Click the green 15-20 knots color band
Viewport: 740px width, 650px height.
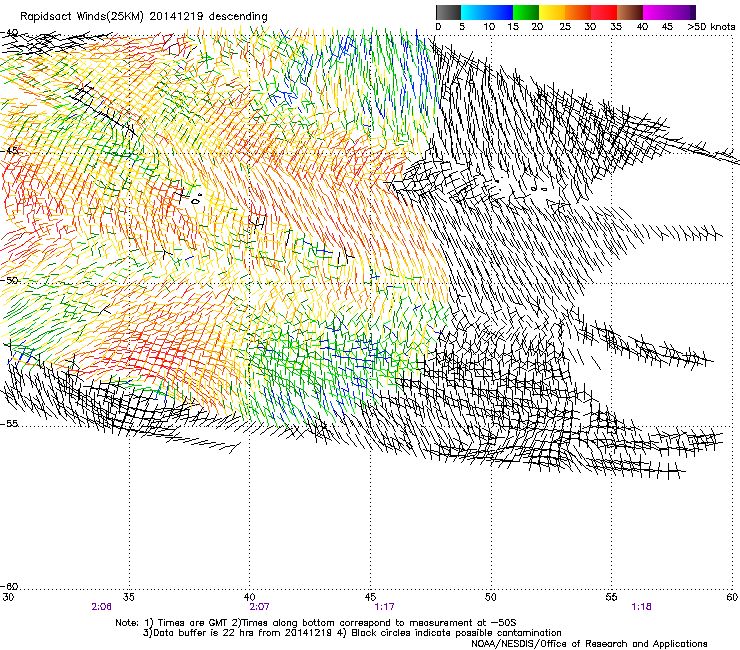526,12
